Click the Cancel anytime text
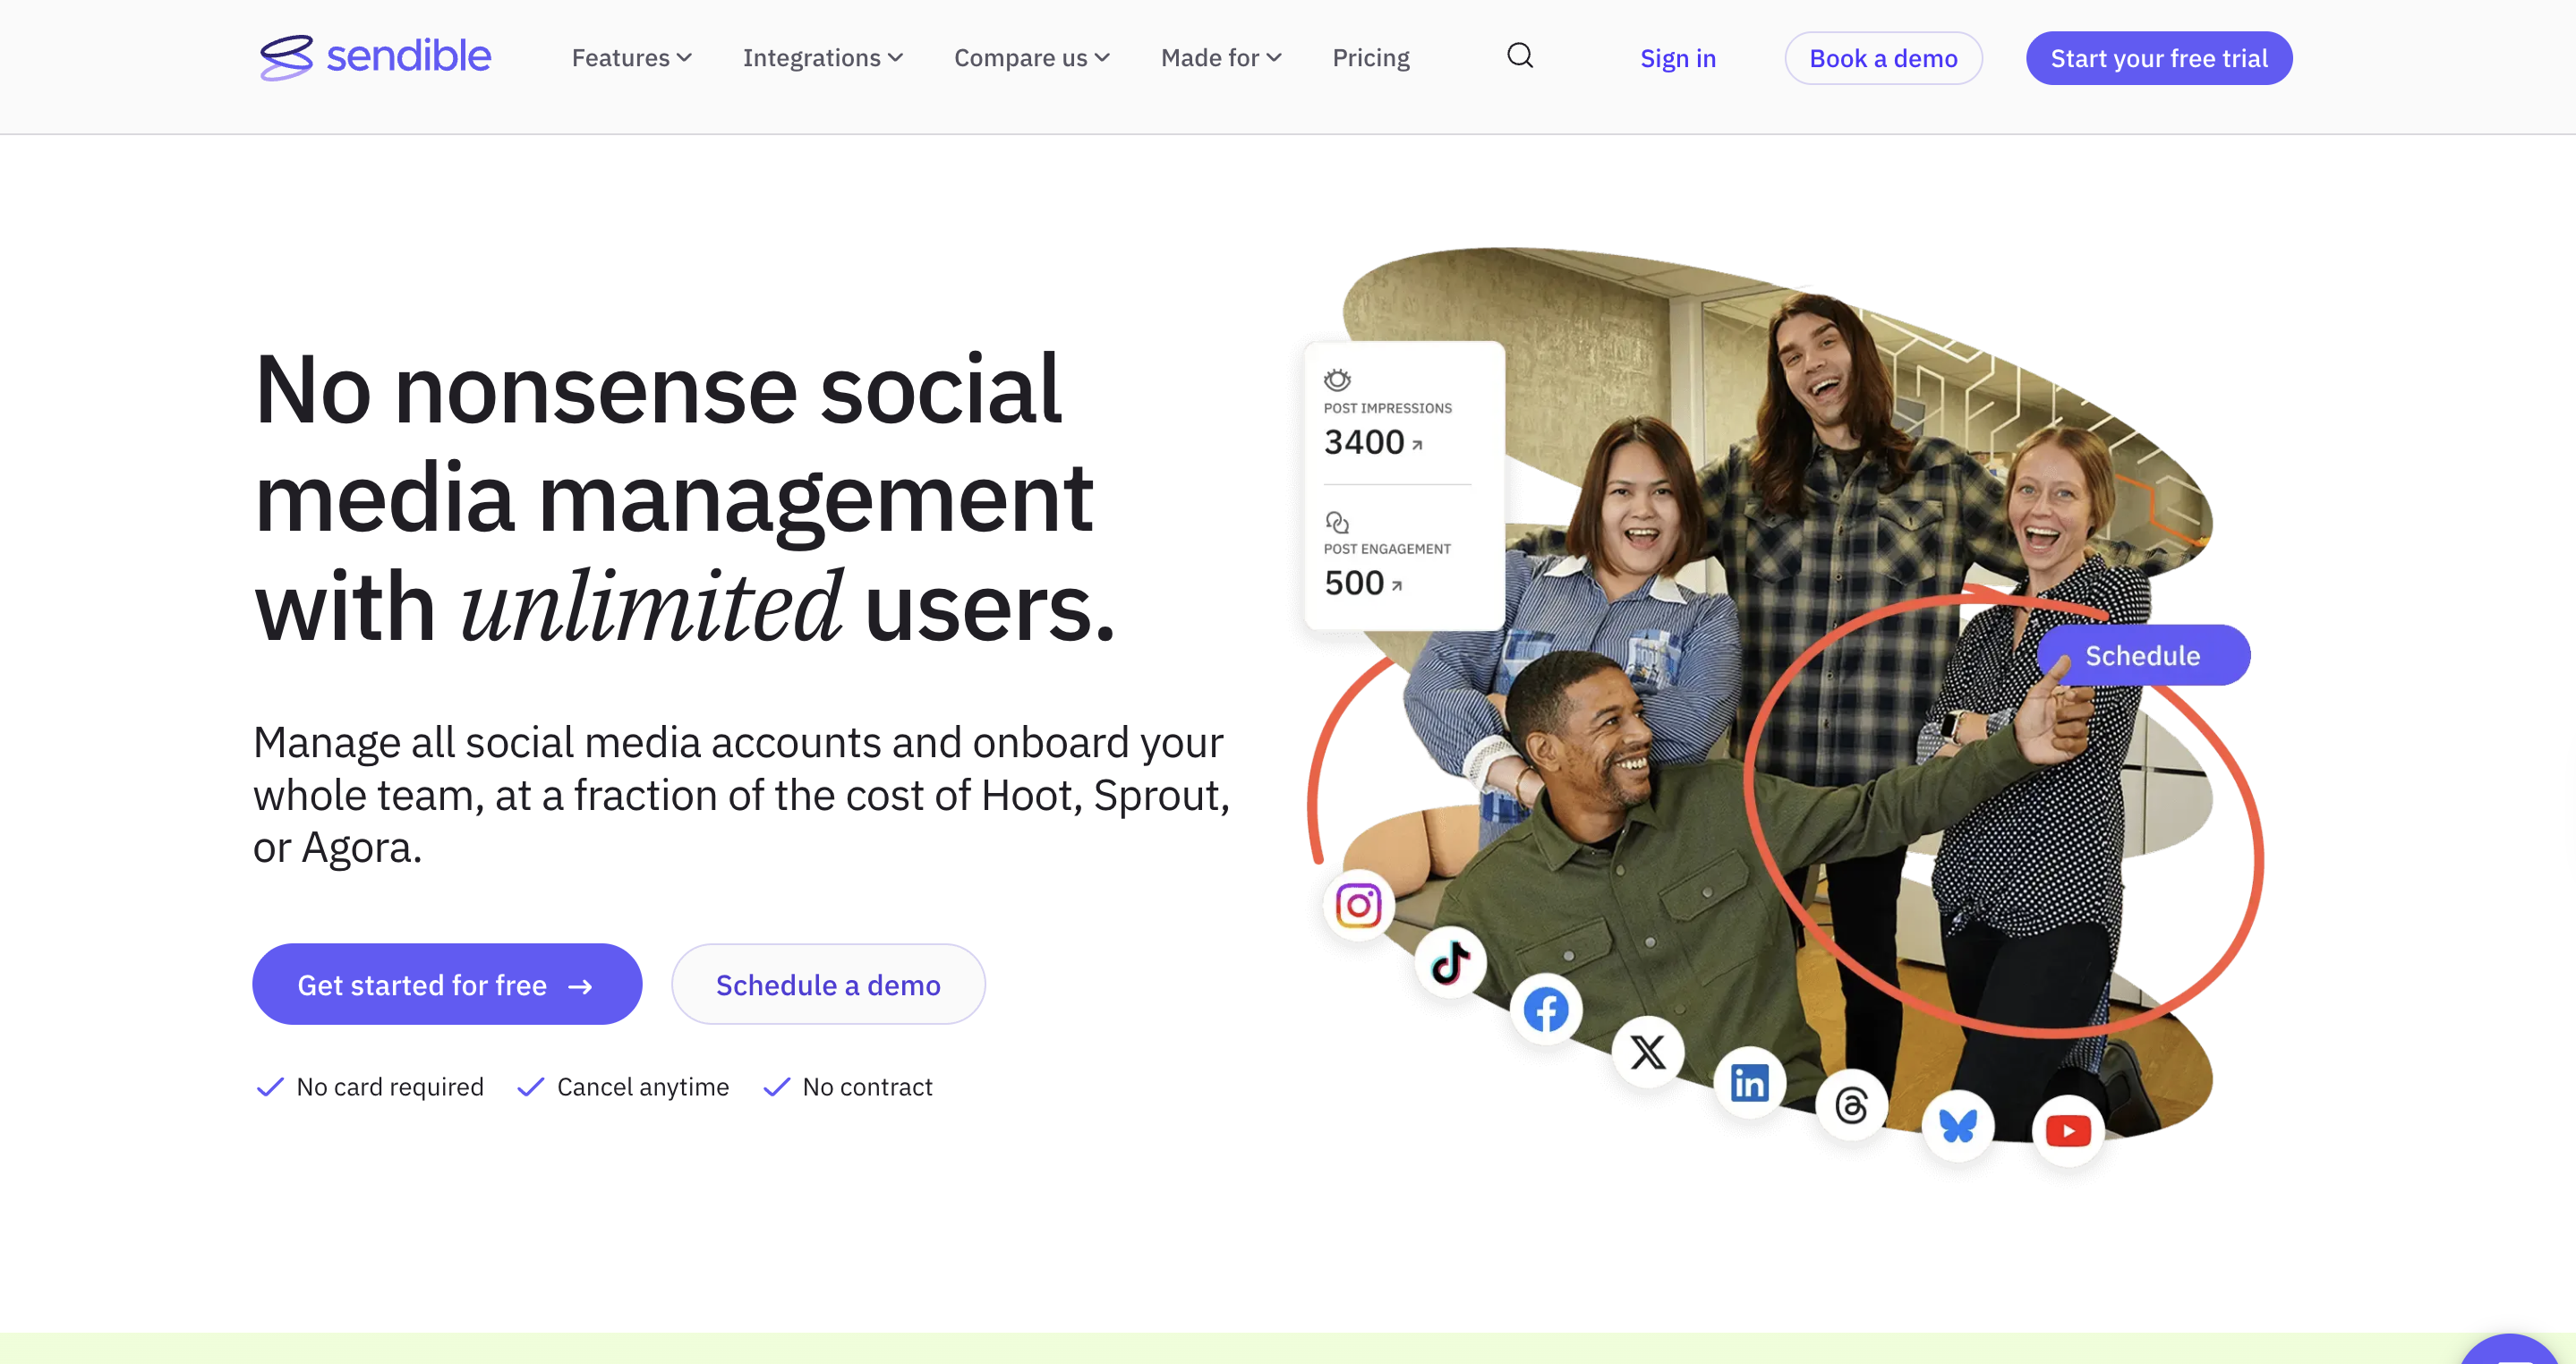 (x=643, y=1087)
